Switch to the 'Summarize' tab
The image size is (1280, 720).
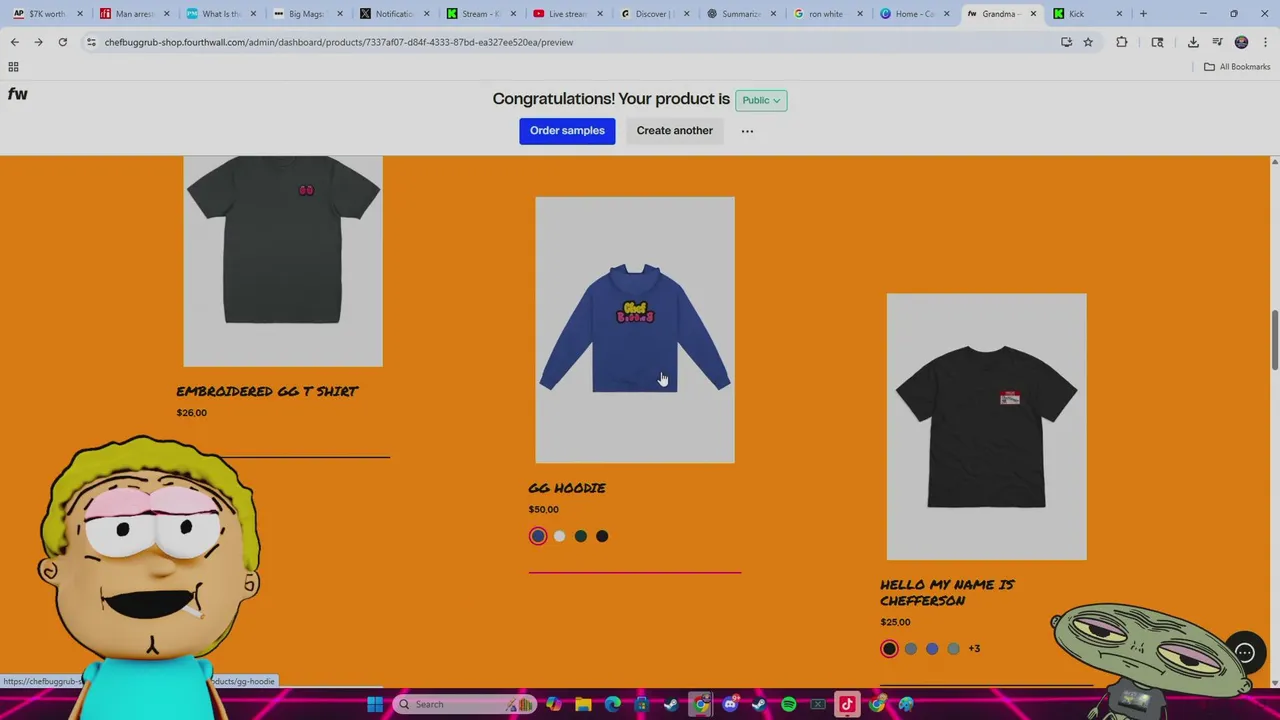coord(740,14)
